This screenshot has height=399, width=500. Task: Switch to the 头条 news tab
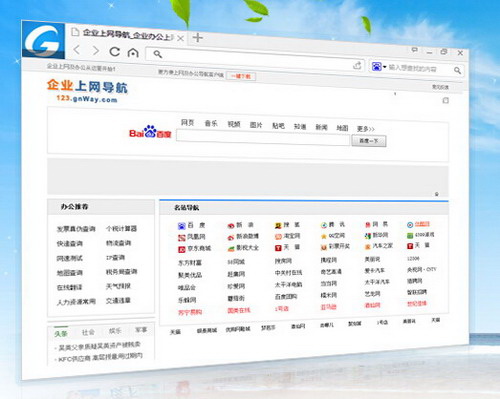(61, 333)
